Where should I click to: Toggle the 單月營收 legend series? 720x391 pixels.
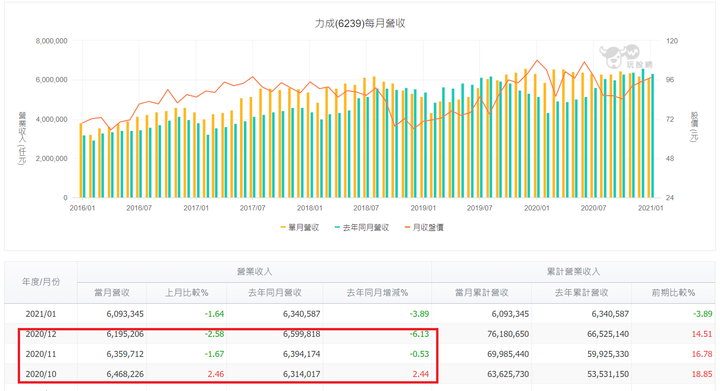pyautogui.click(x=300, y=228)
